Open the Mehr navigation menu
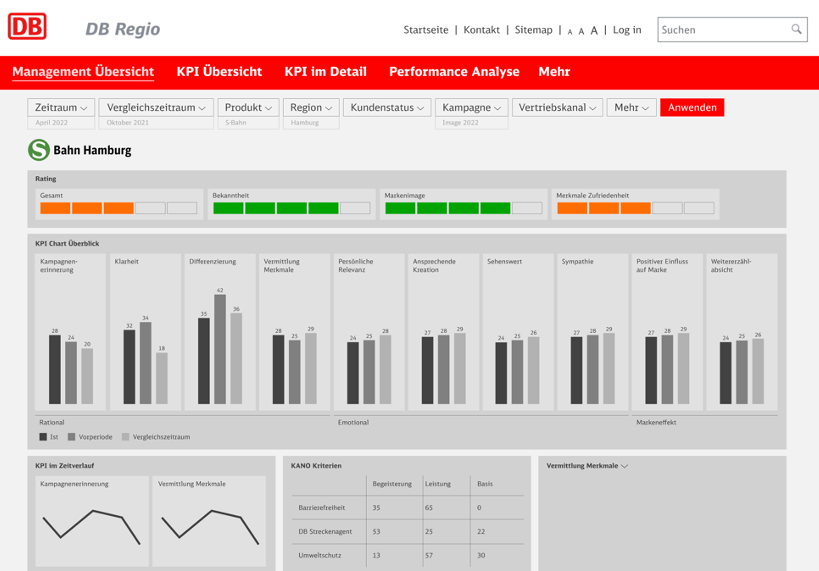 (x=554, y=72)
